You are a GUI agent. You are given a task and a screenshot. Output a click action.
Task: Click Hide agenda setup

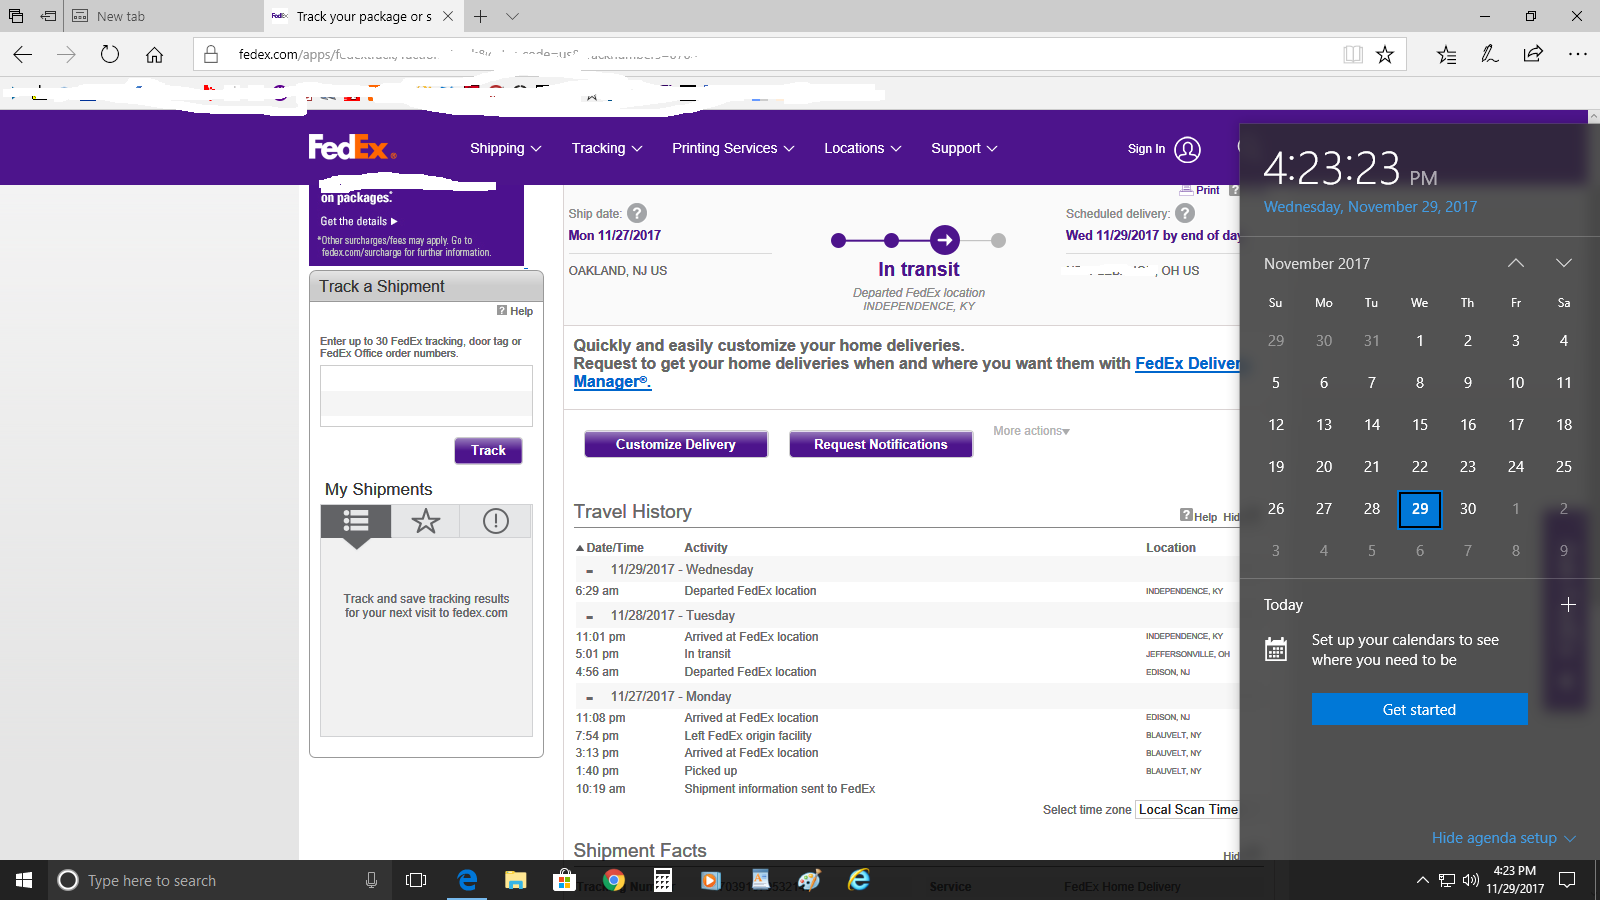point(1503,838)
